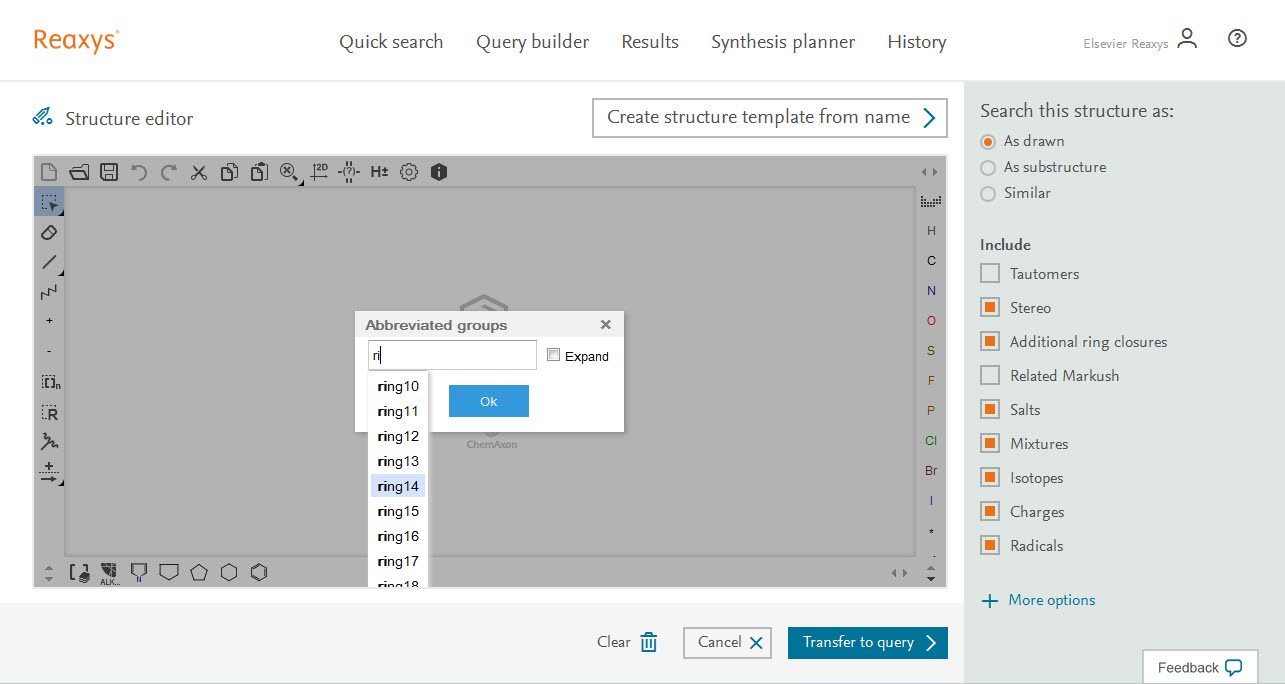Click the 2D clean layout icon
1285x684 pixels.
pyautogui.click(x=319, y=172)
